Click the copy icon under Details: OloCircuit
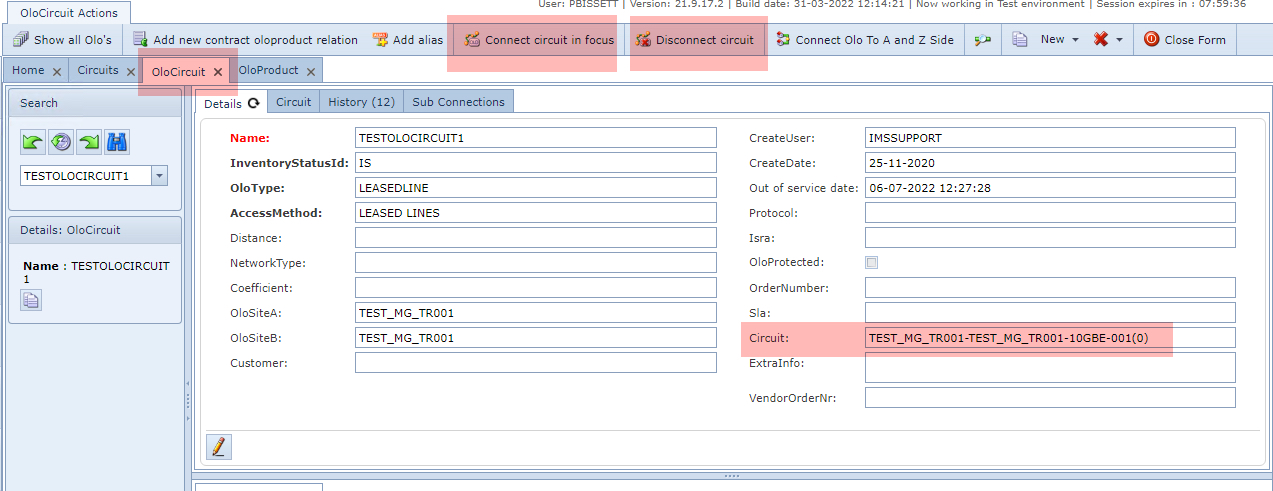 coord(32,299)
